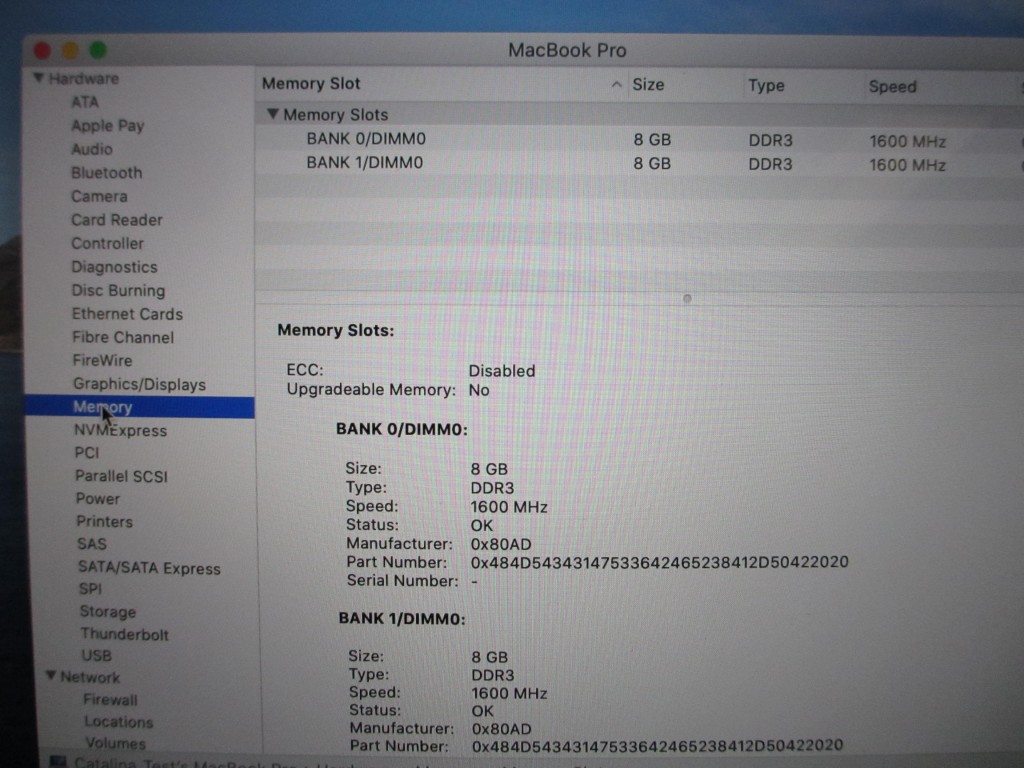Show FireWire information
1024x768 pixels.
click(102, 360)
